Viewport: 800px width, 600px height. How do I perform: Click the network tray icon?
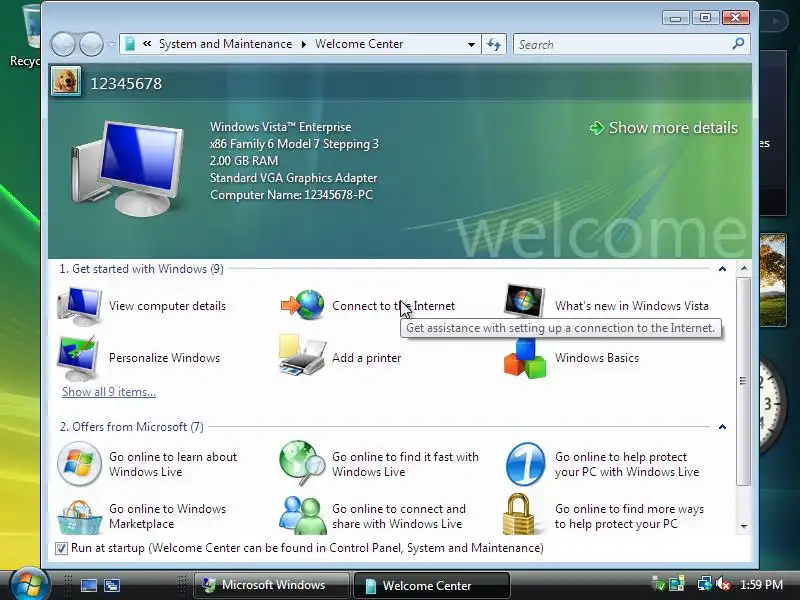(x=705, y=584)
